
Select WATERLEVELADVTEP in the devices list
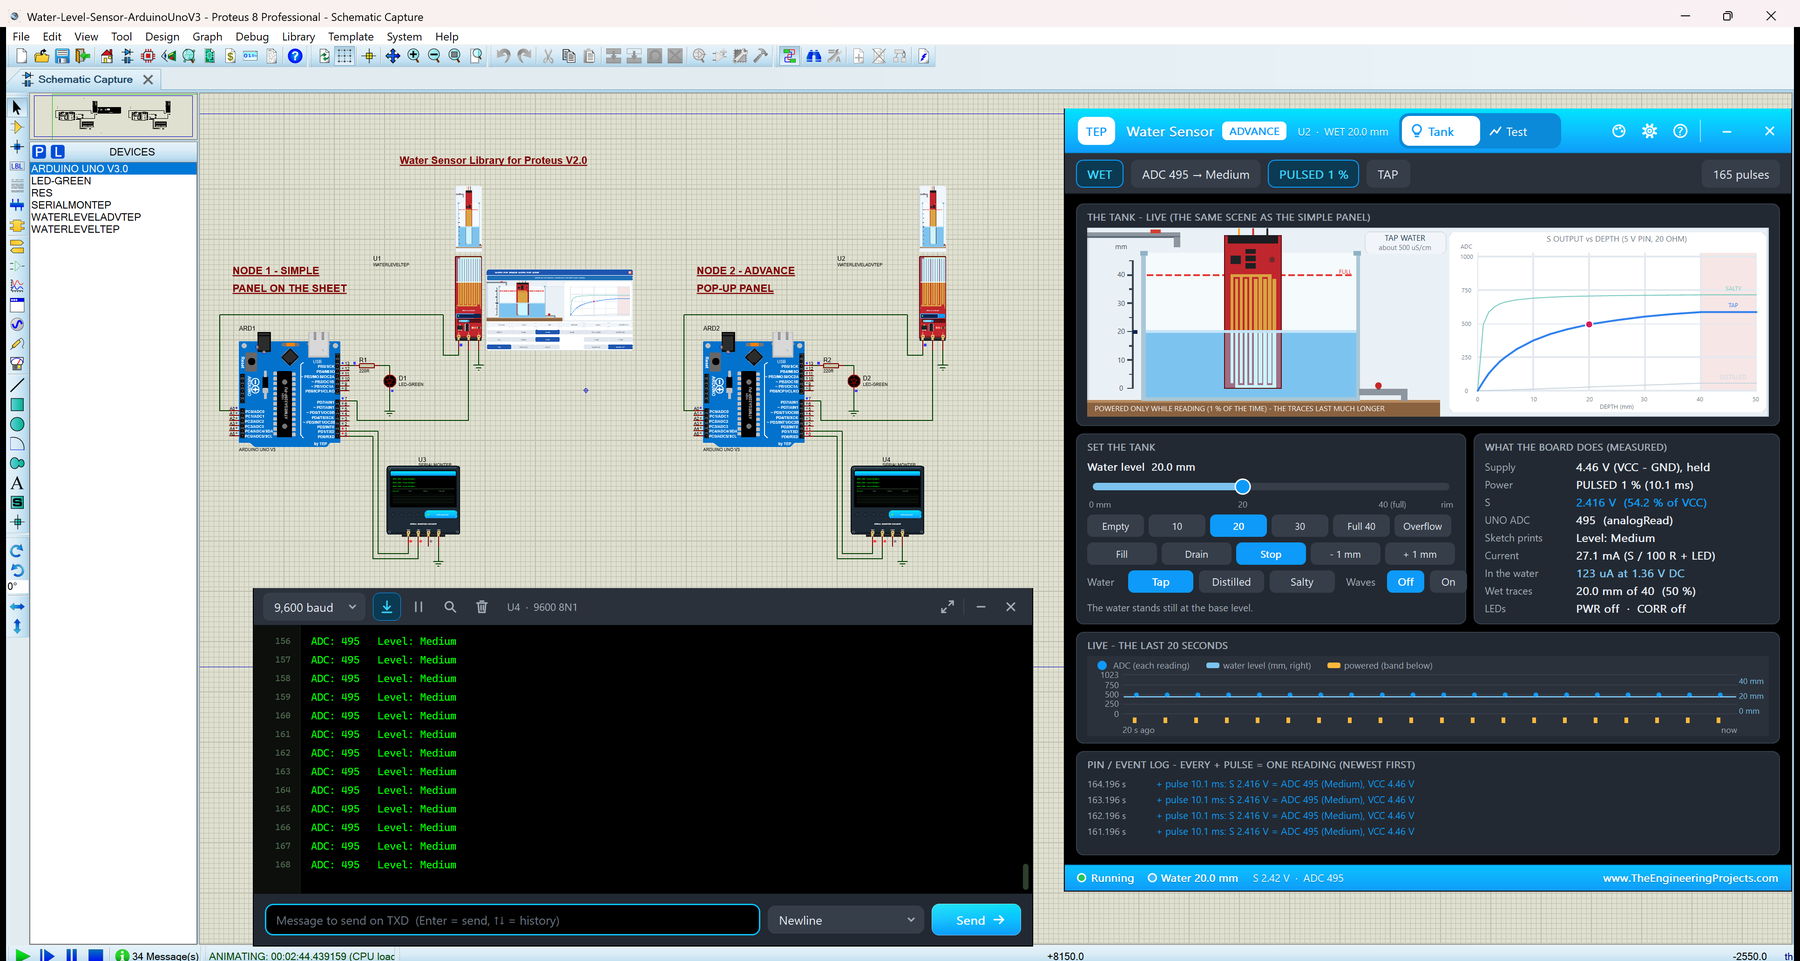point(86,217)
